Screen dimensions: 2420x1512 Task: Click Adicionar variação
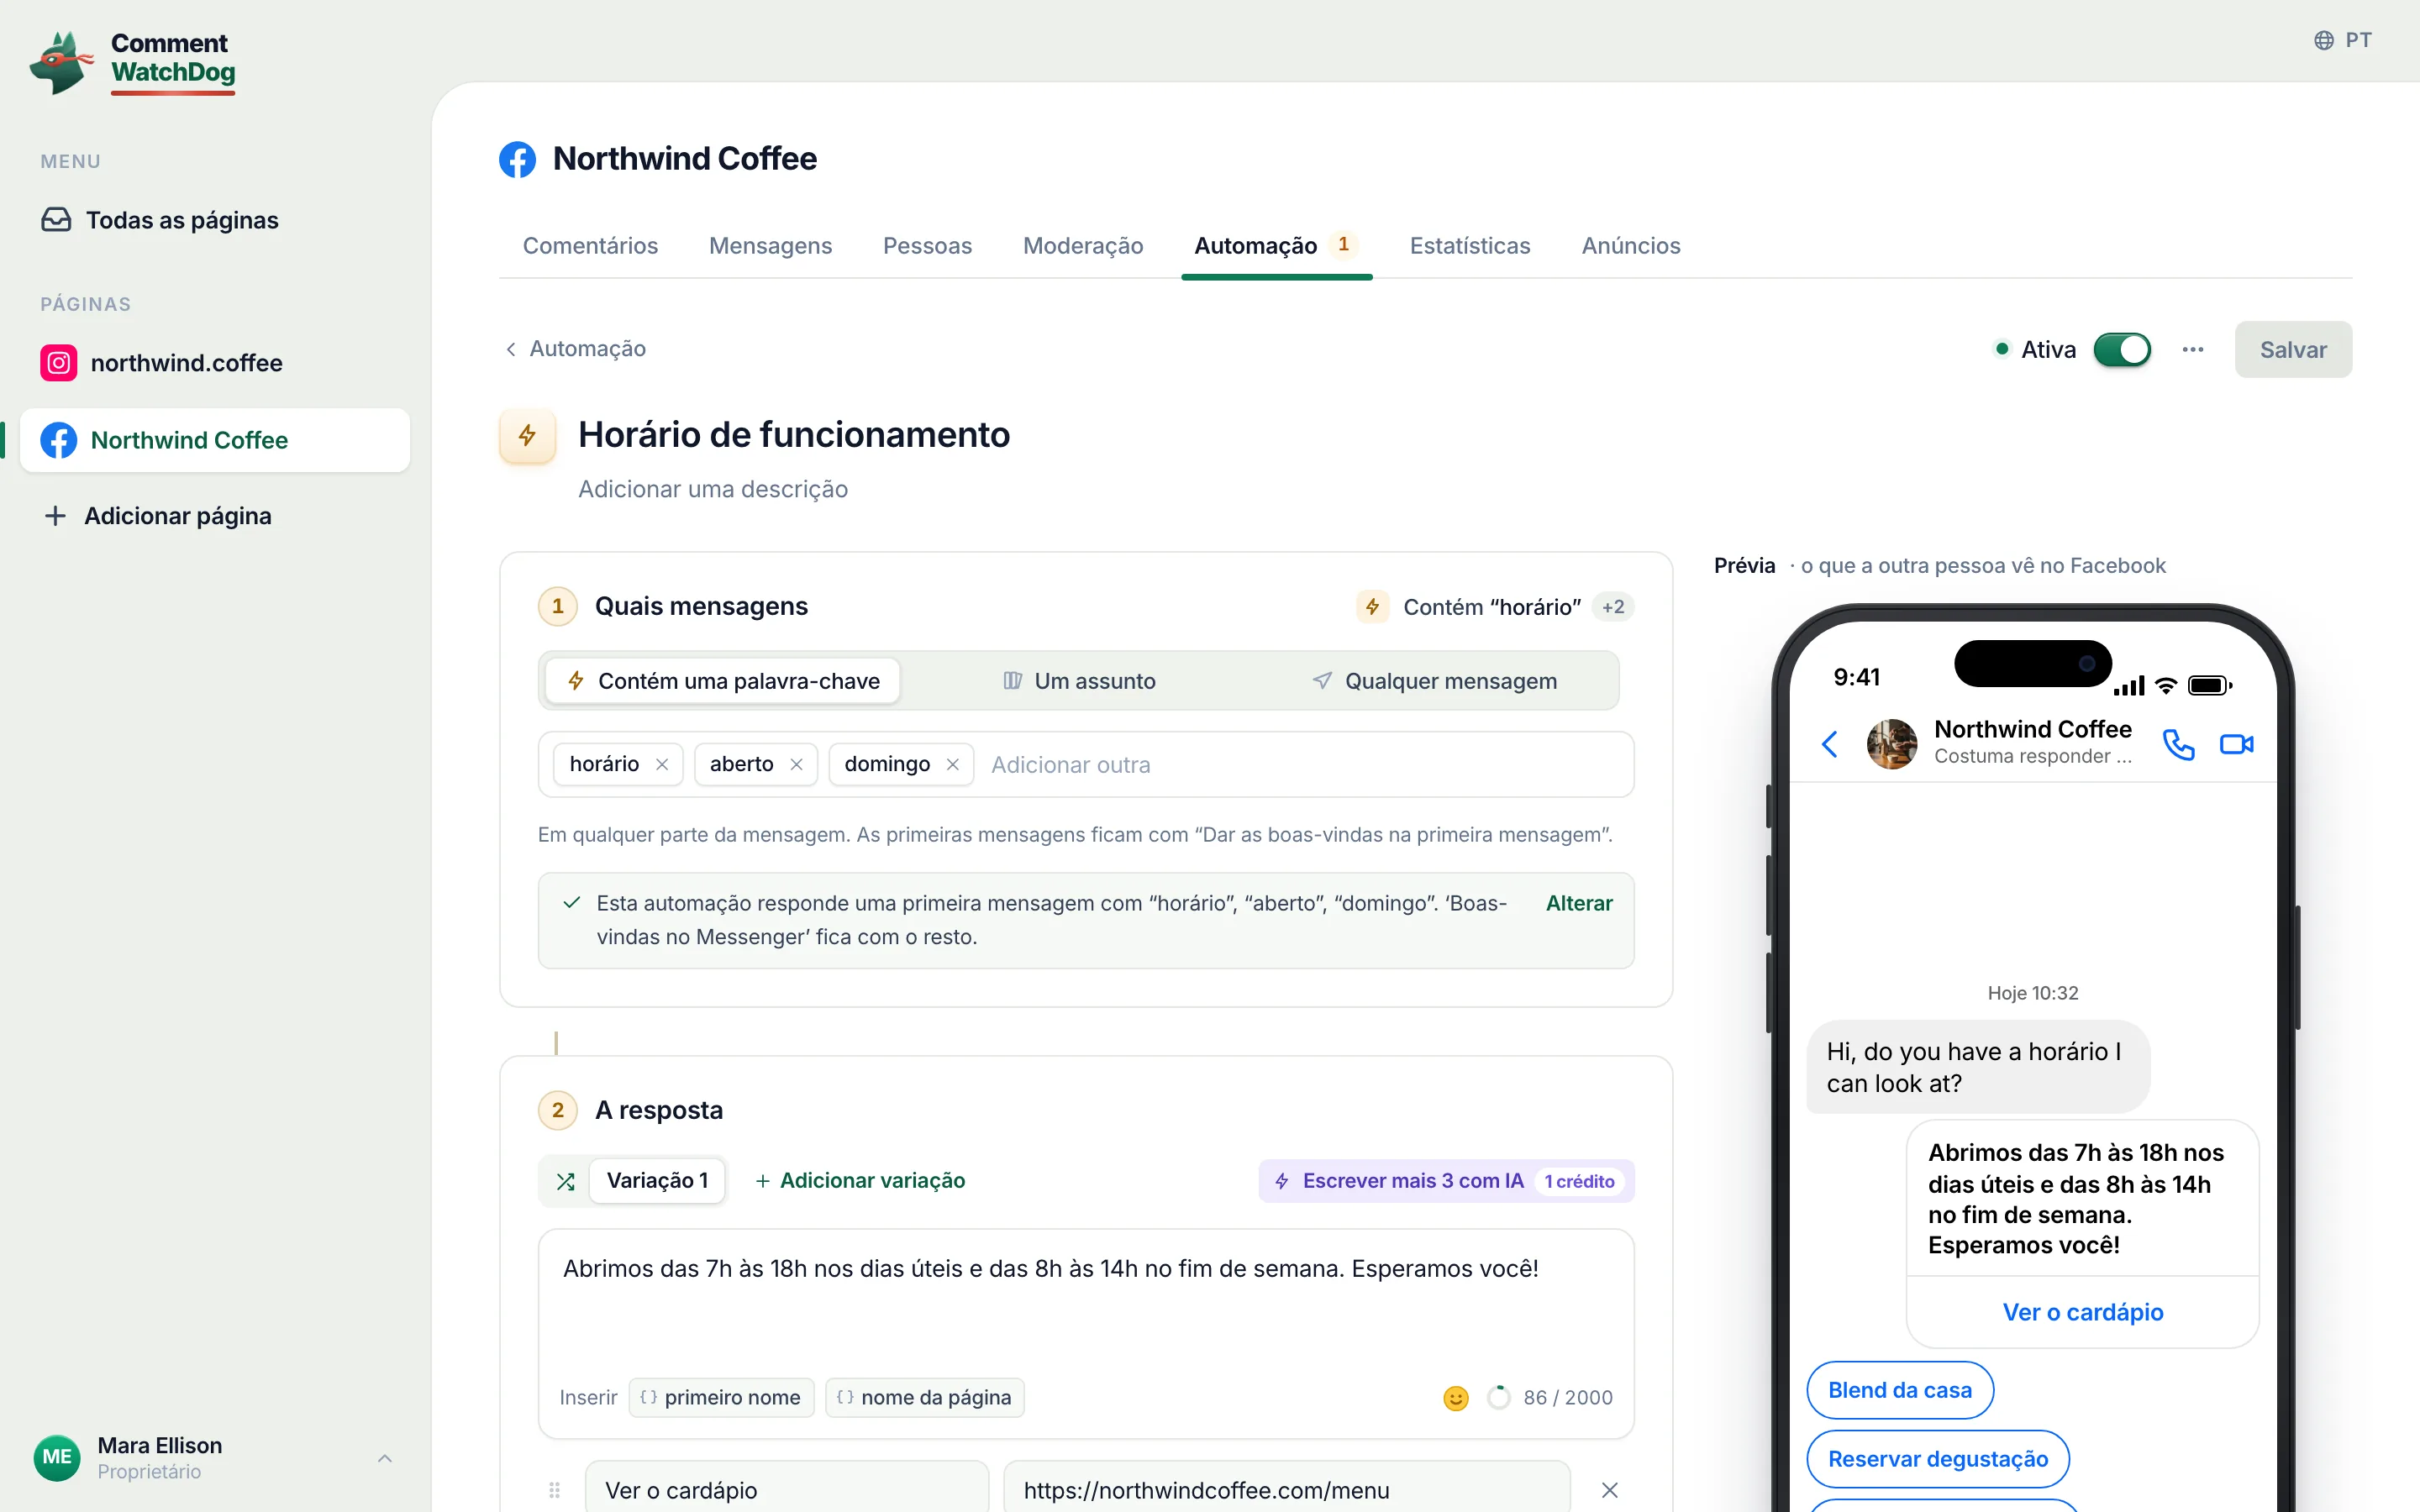pos(860,1181)
